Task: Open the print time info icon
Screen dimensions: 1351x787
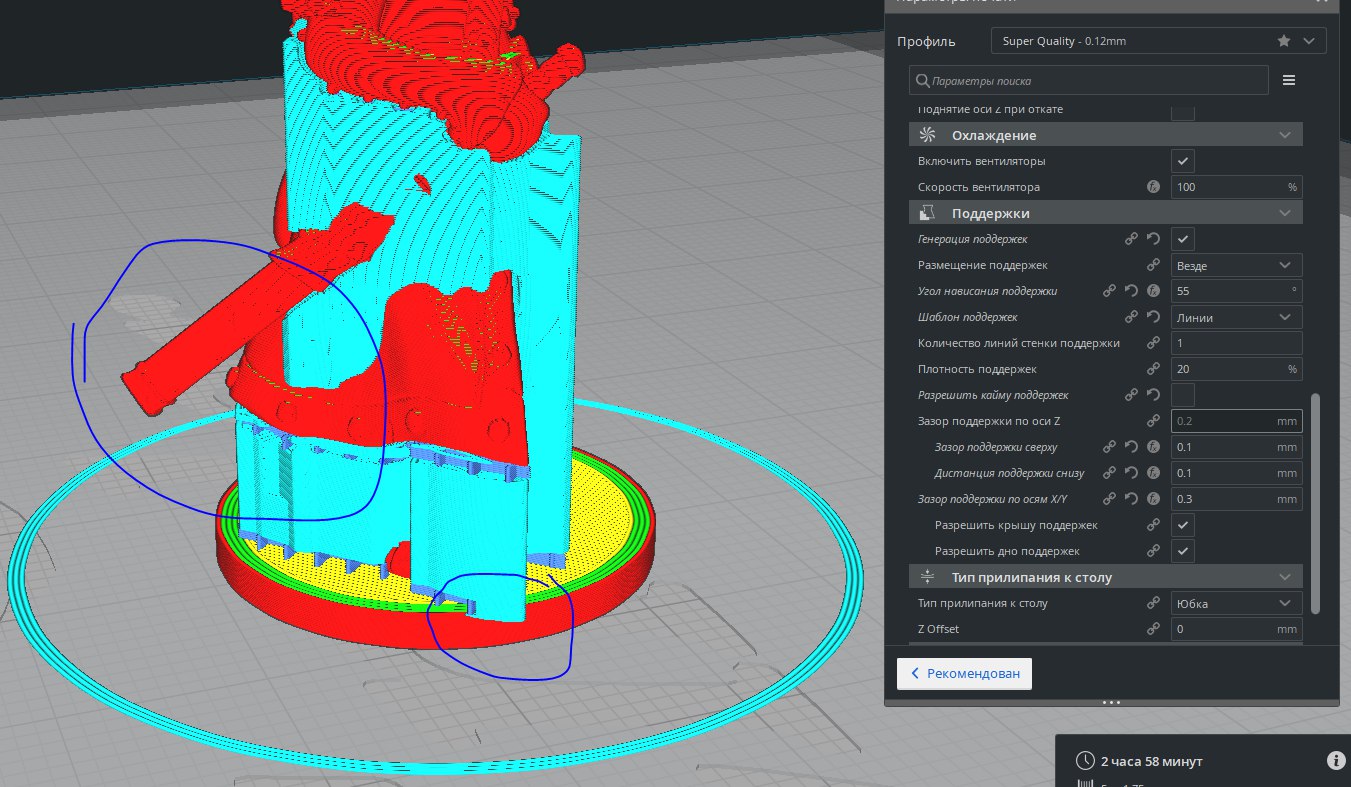Action: coord(1335,761)
